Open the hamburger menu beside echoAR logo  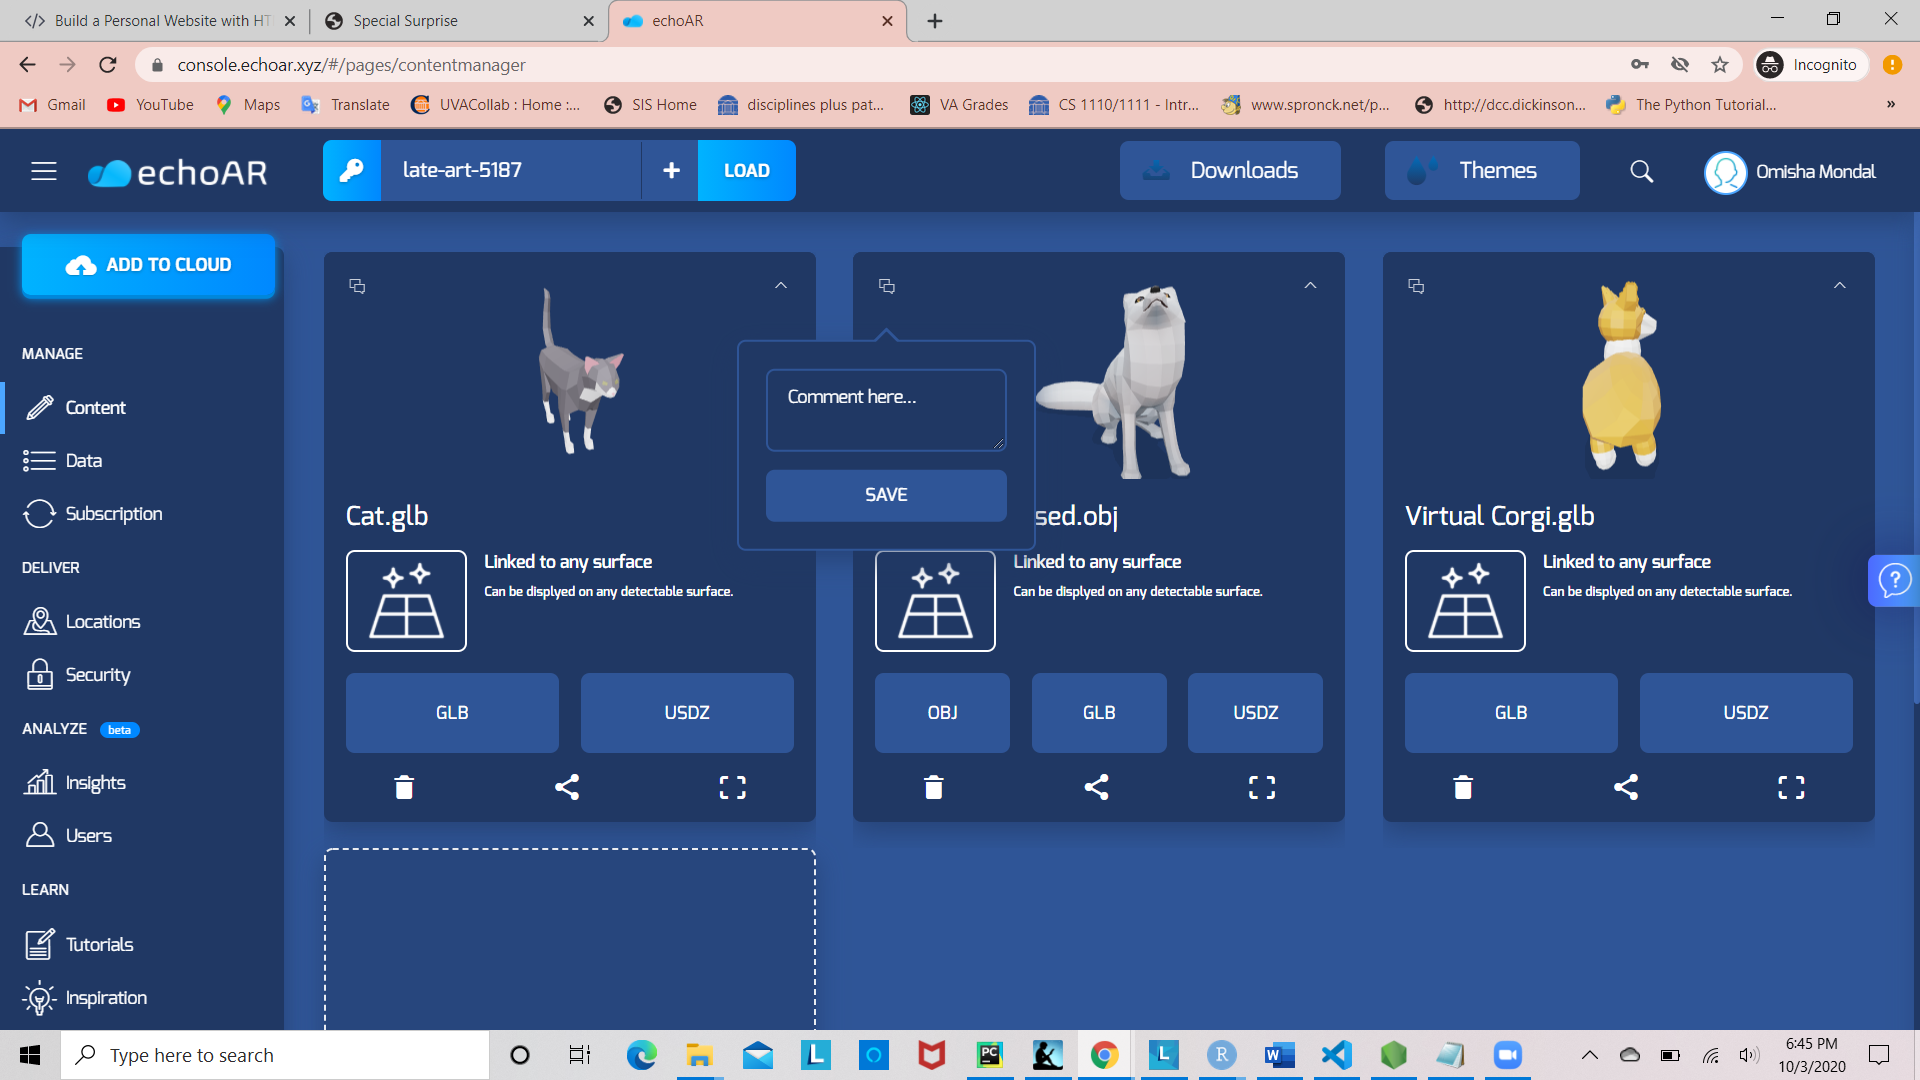click(43, 172)
